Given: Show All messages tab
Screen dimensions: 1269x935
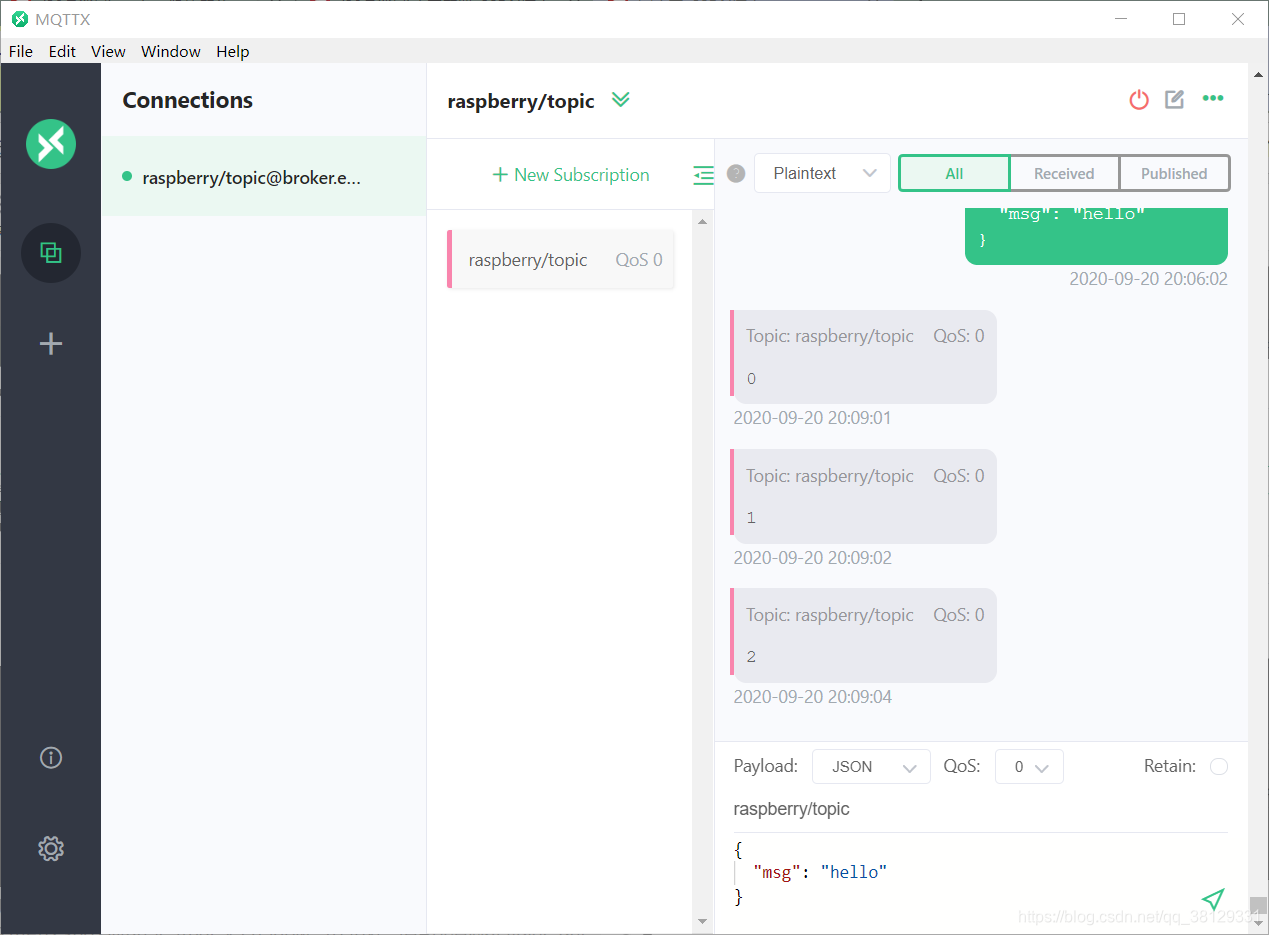Looking at the screenshot, I should [954, 173].
